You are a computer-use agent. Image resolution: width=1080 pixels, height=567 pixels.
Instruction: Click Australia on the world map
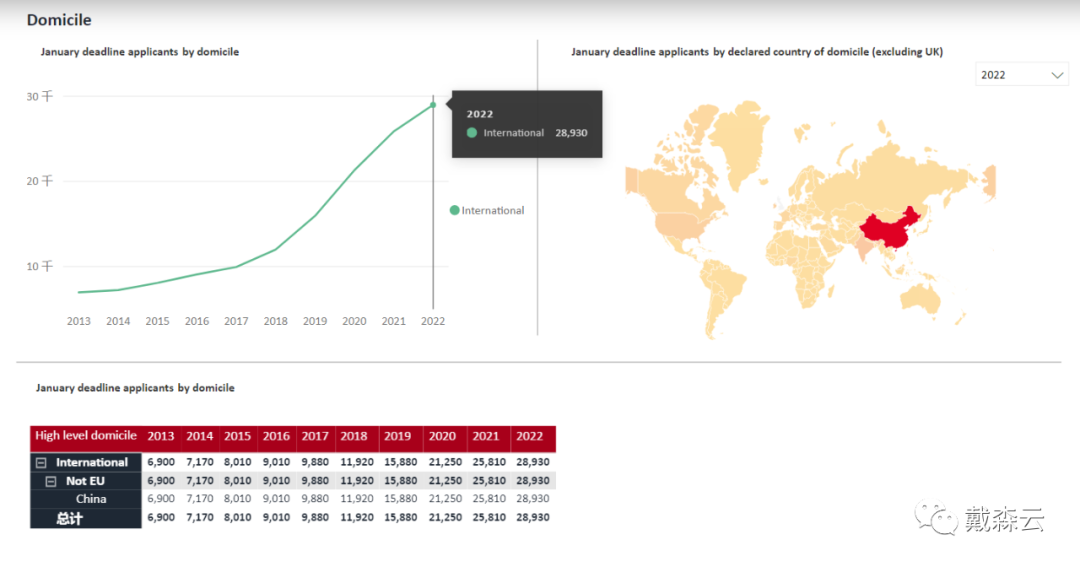point(929,297)
